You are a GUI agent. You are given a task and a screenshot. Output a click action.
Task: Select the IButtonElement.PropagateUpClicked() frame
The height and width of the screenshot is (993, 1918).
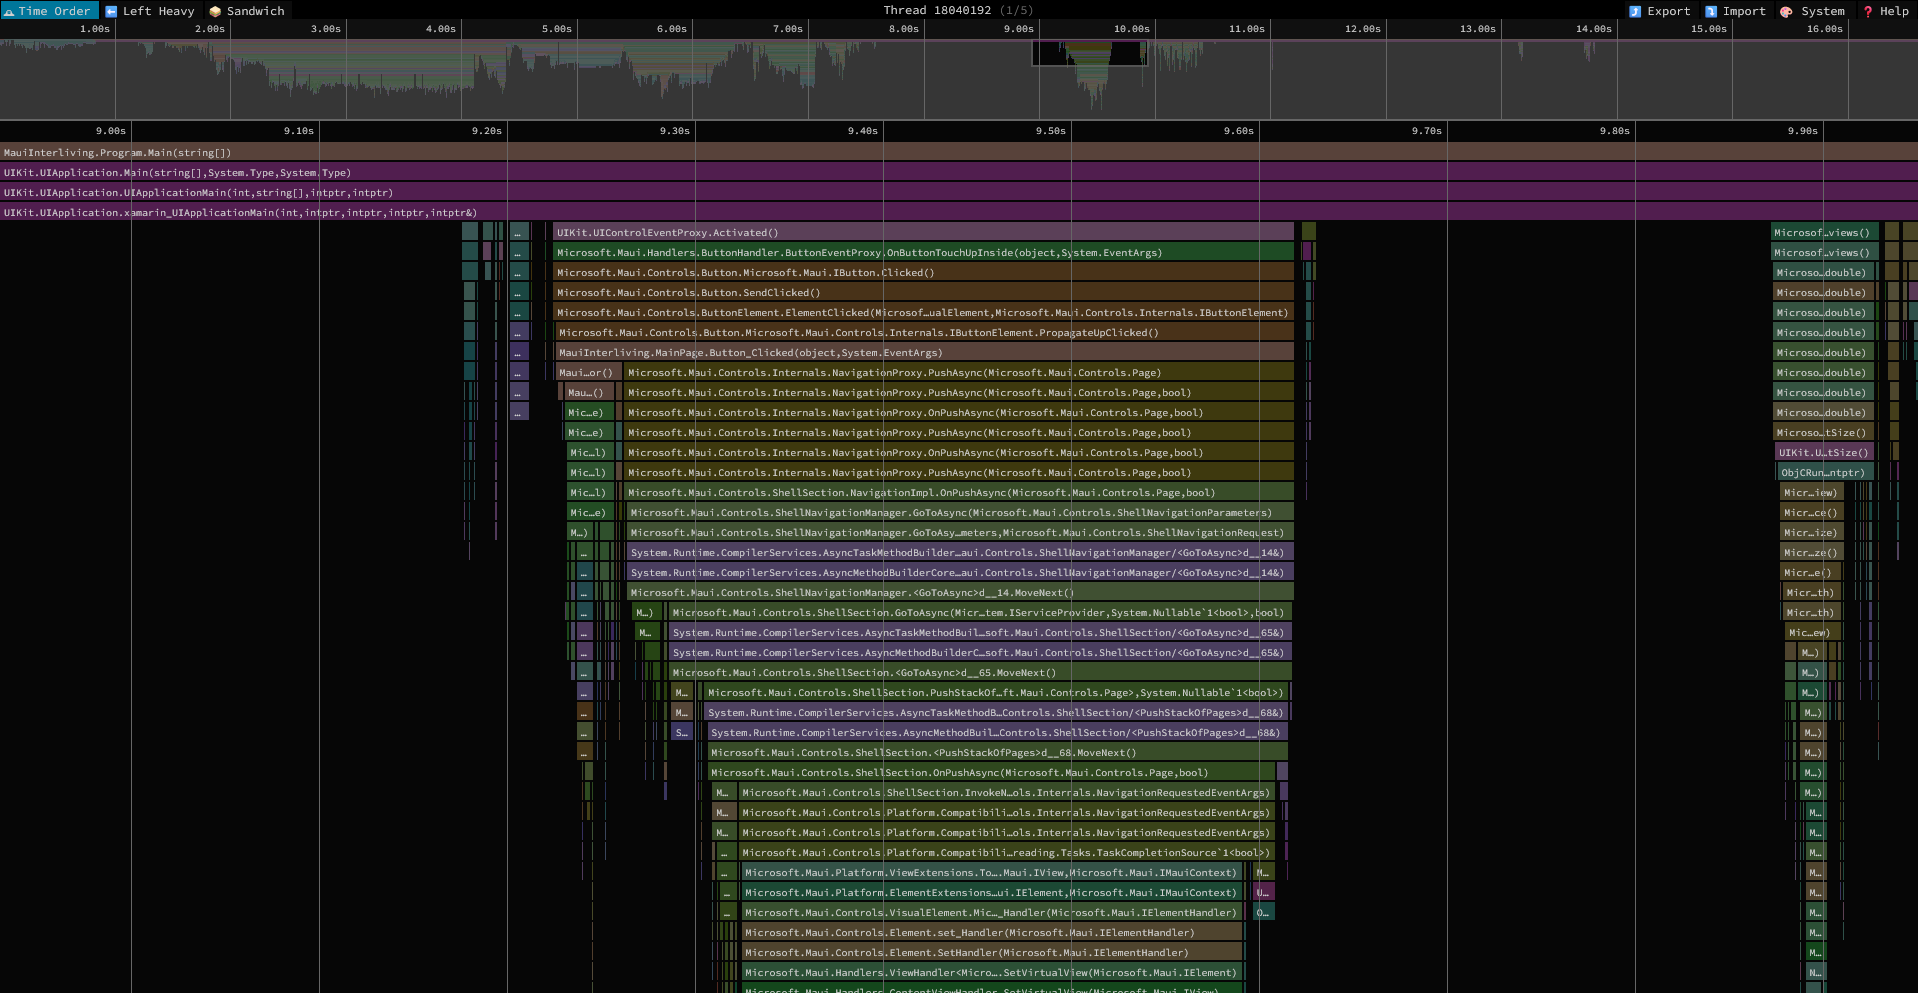click(925, 332)
